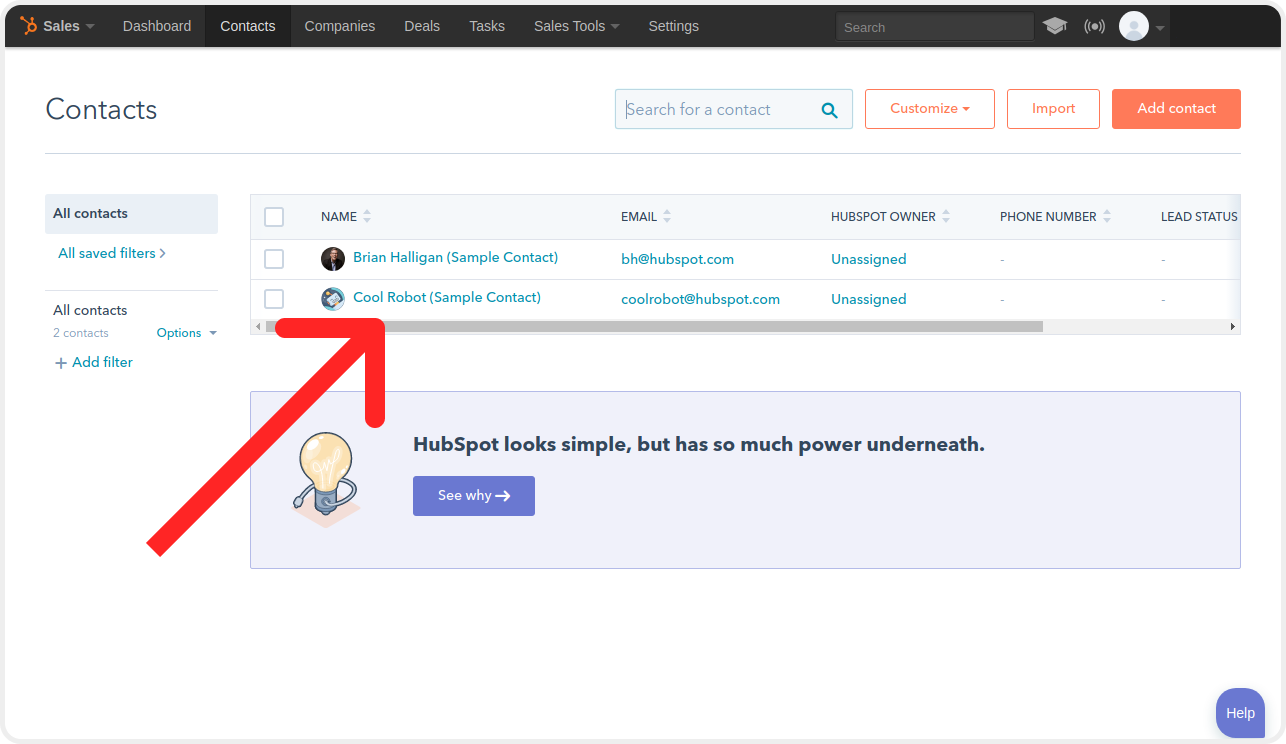Sort by HUBSPOT OWNER column arrows
This screenshot has height=744, width=1286.
(x=946, y=216)
